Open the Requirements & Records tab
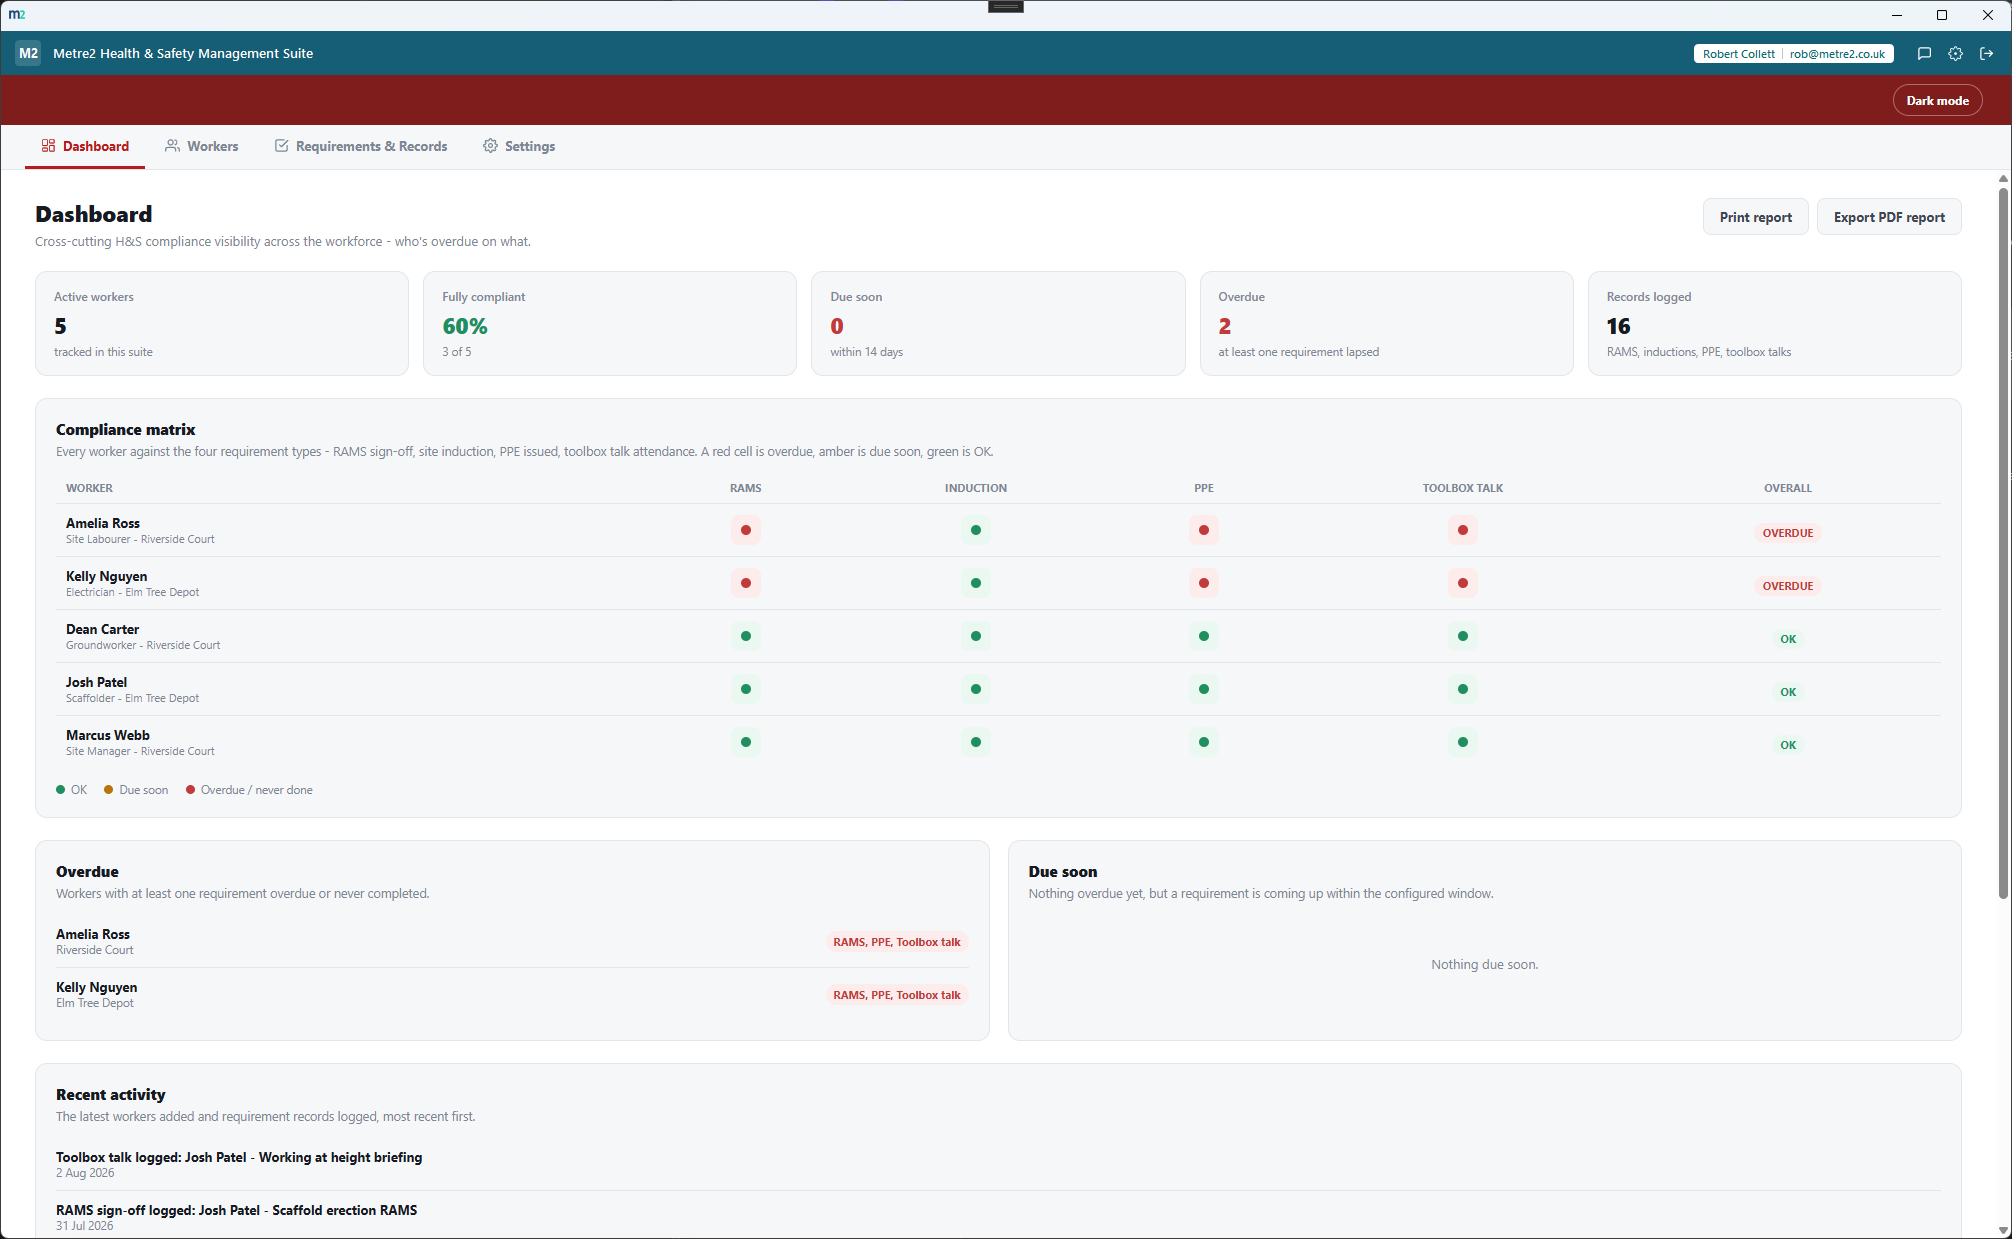Viewport: 2012px width, 1239px height. (x=361, y=146)
